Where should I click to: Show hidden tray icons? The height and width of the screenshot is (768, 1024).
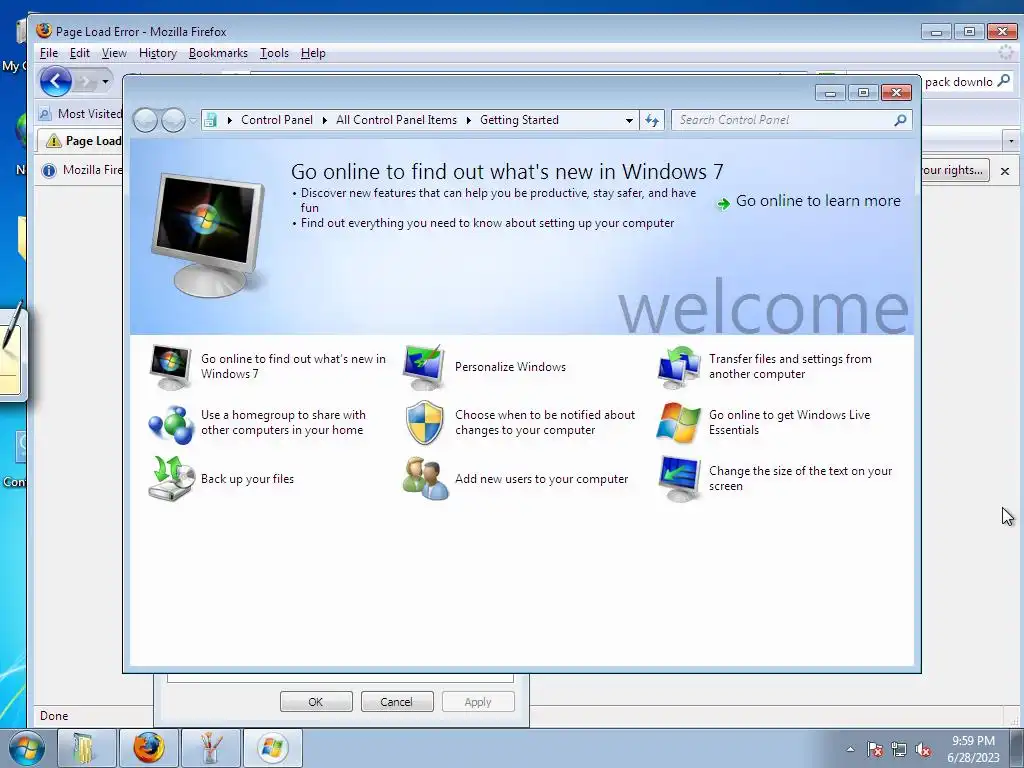click(850, 749)
